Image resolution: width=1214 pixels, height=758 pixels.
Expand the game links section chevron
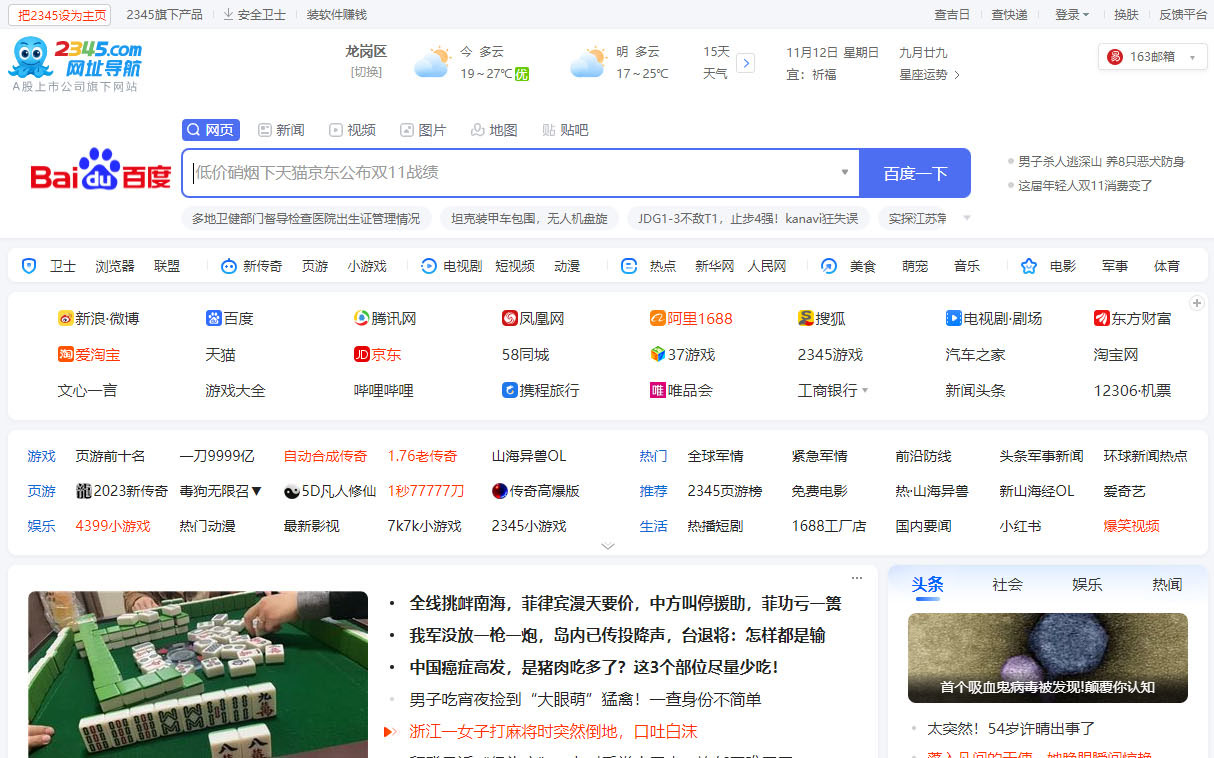pyautogui.click(x=608, y=546)
